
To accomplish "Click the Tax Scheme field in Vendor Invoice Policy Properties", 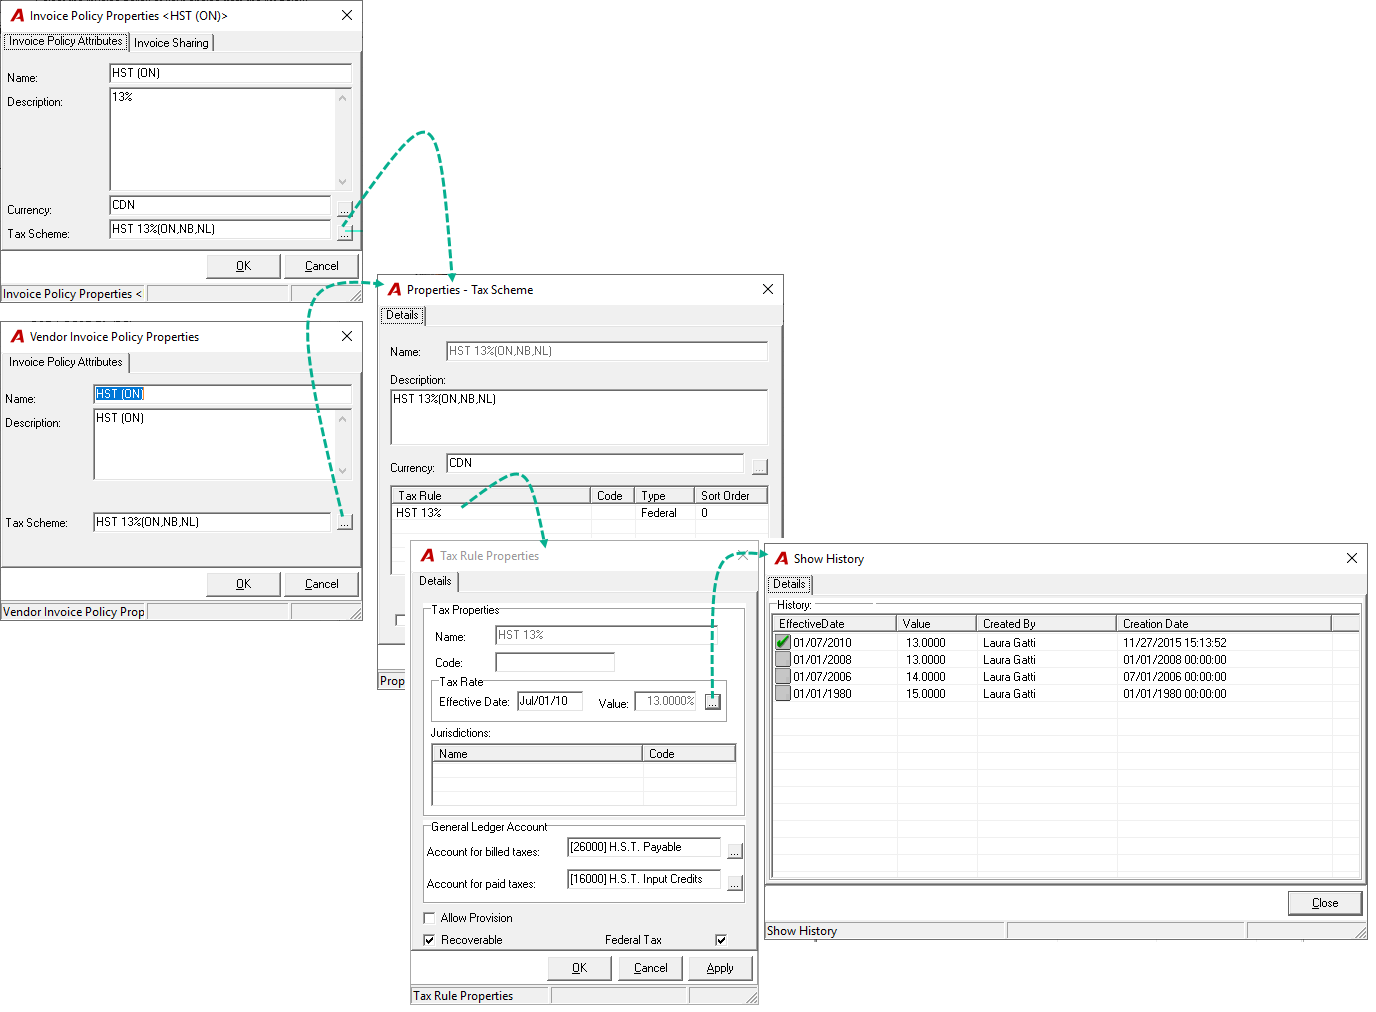I will (212, 522).
